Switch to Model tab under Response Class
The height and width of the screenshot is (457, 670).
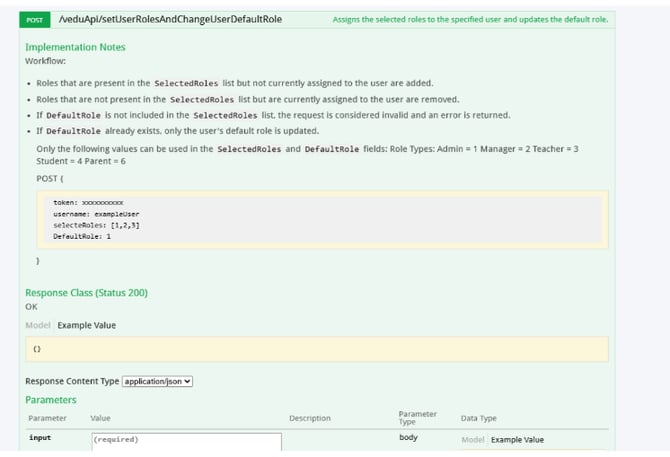[37, 325]
